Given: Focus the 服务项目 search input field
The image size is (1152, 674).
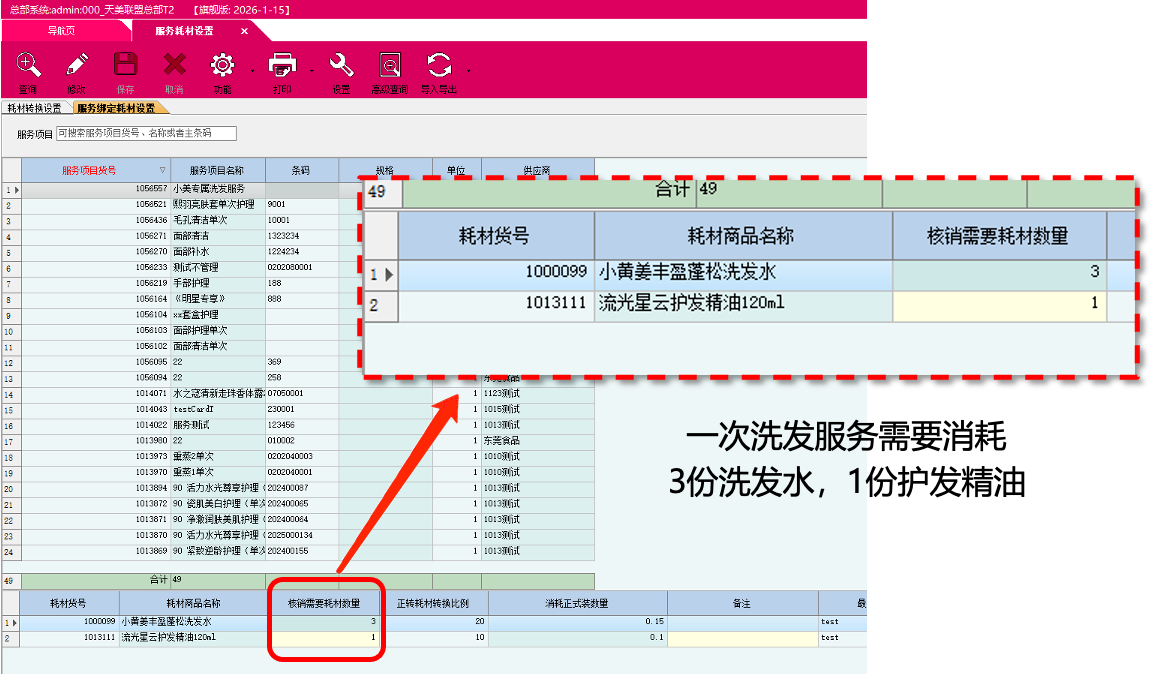Looking at the screenshot, I should coord(146,133).
